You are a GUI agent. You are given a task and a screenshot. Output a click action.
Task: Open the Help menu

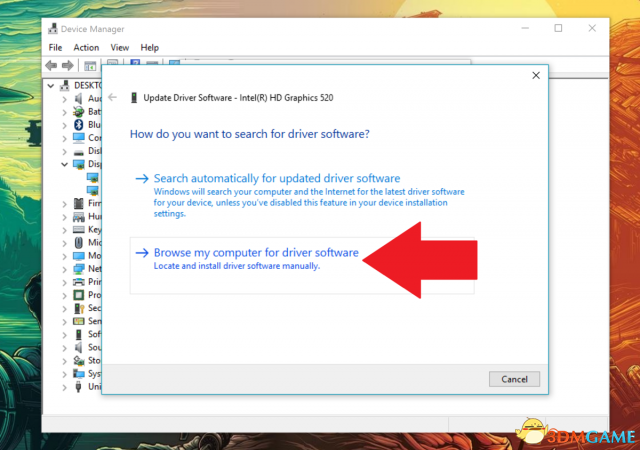[149, 47]
